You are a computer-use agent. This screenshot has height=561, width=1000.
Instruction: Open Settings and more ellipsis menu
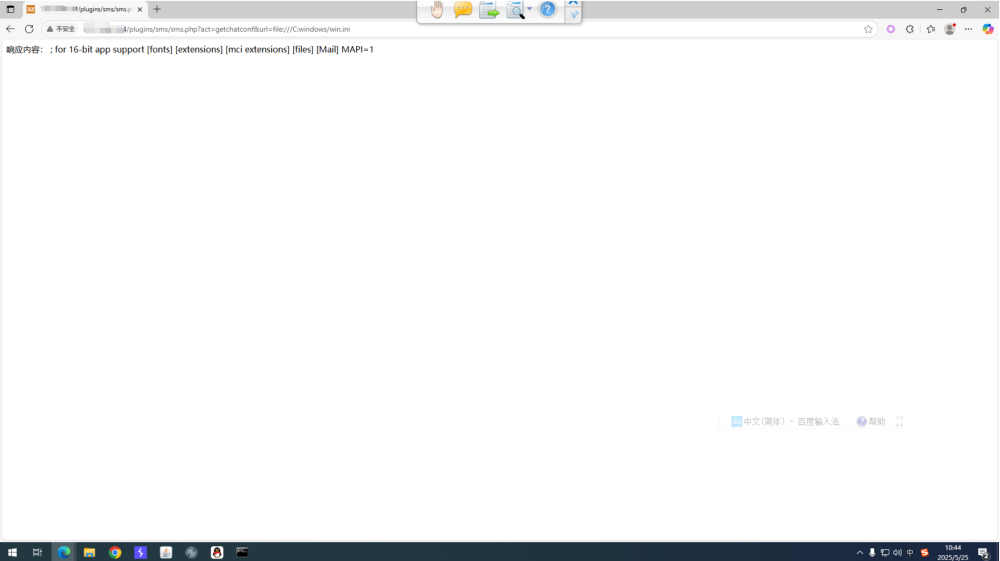(x=968, y=29)
